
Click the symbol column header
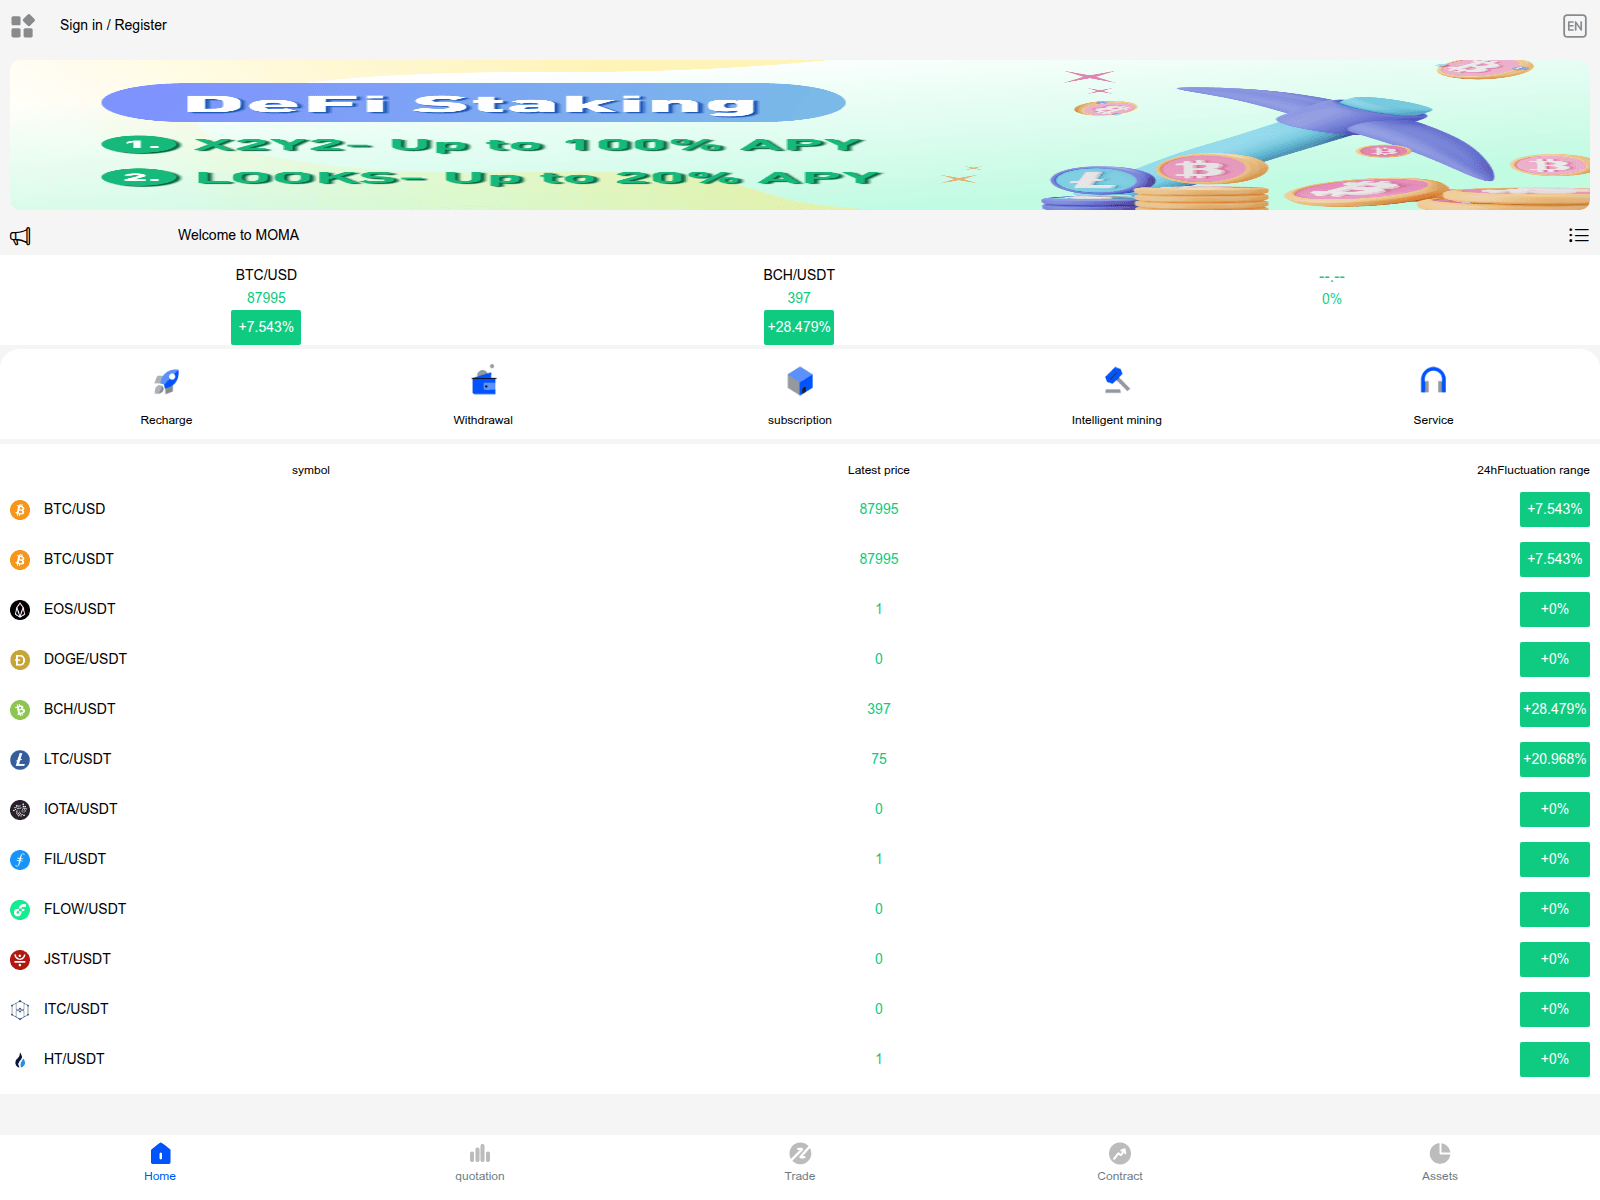pyautogui.click(x=311, y=470)
